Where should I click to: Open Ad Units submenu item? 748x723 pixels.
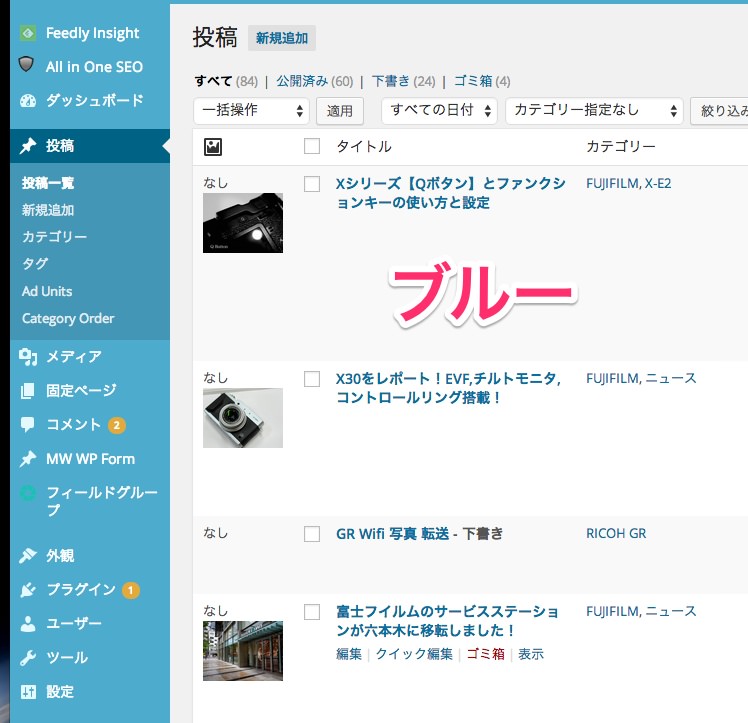click(x=47, y=291)
